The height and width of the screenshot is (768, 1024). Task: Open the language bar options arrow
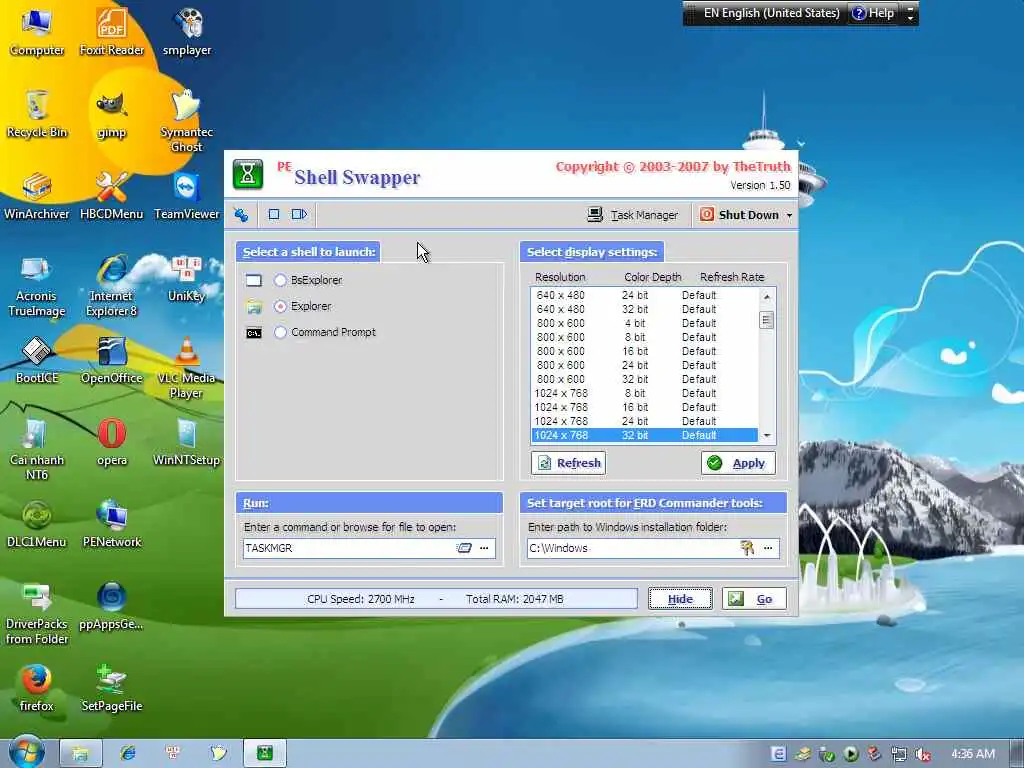click(x=910, y=13)
